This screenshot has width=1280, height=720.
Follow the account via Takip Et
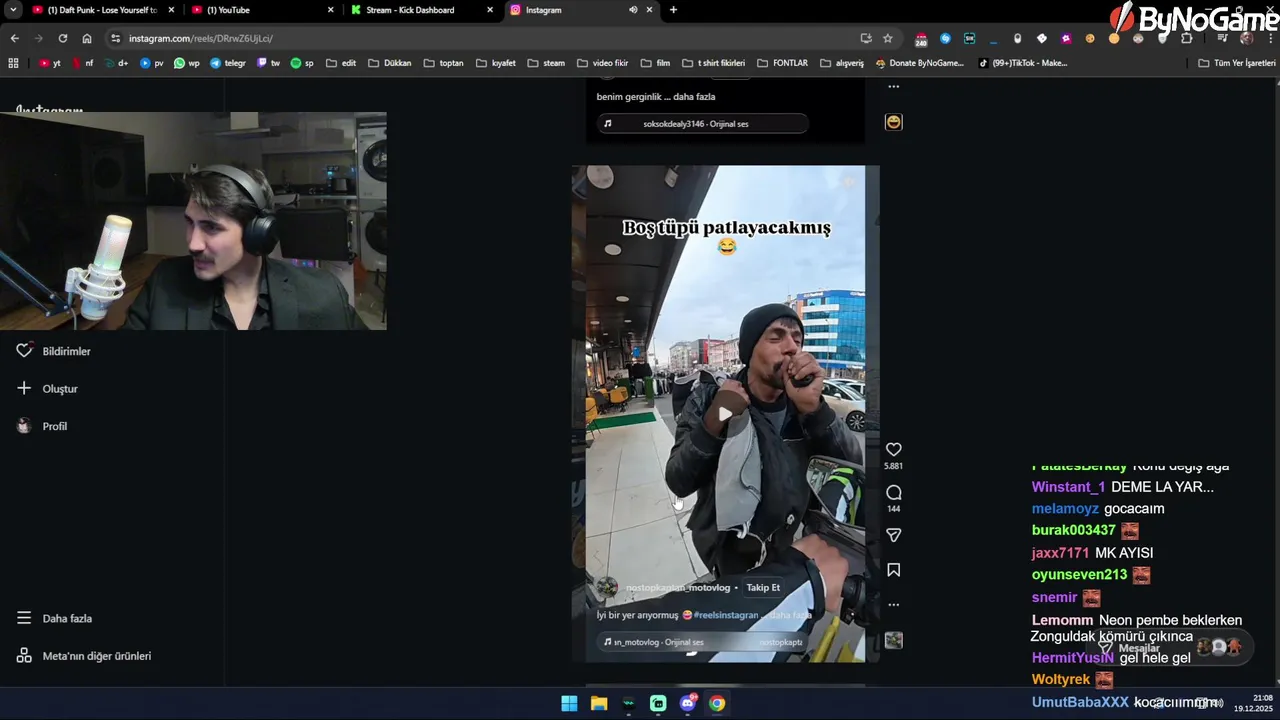[763, 588]
